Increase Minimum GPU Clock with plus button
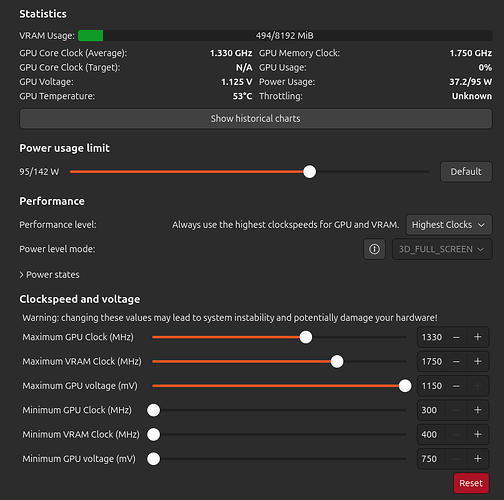Screen dimensions: 504x500 478,410
